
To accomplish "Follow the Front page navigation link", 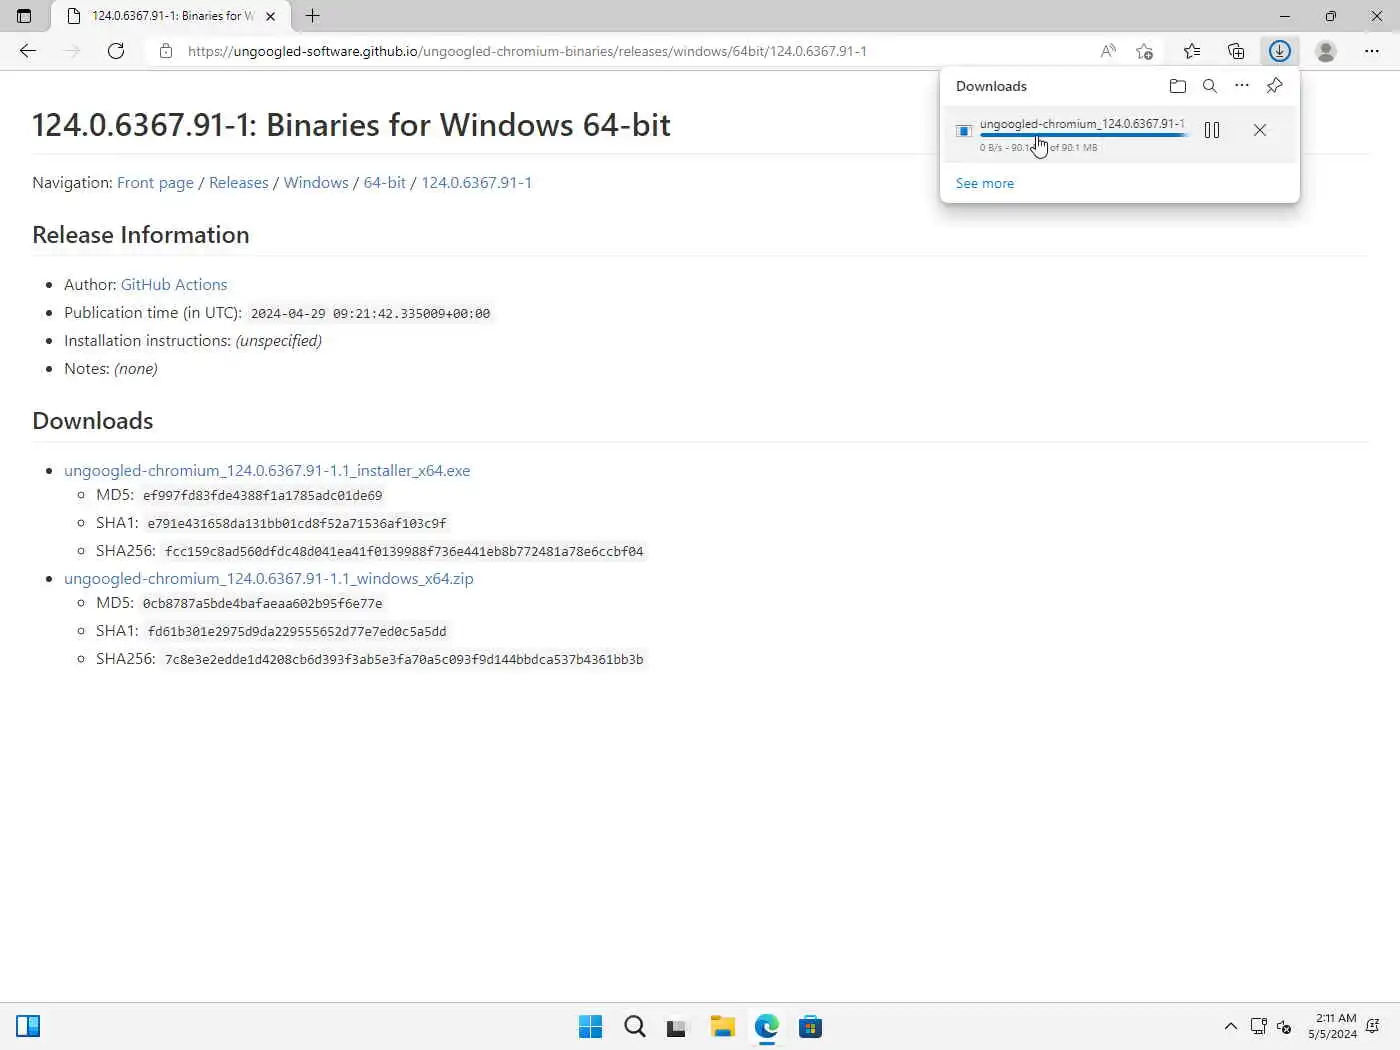I will (155, 183).
